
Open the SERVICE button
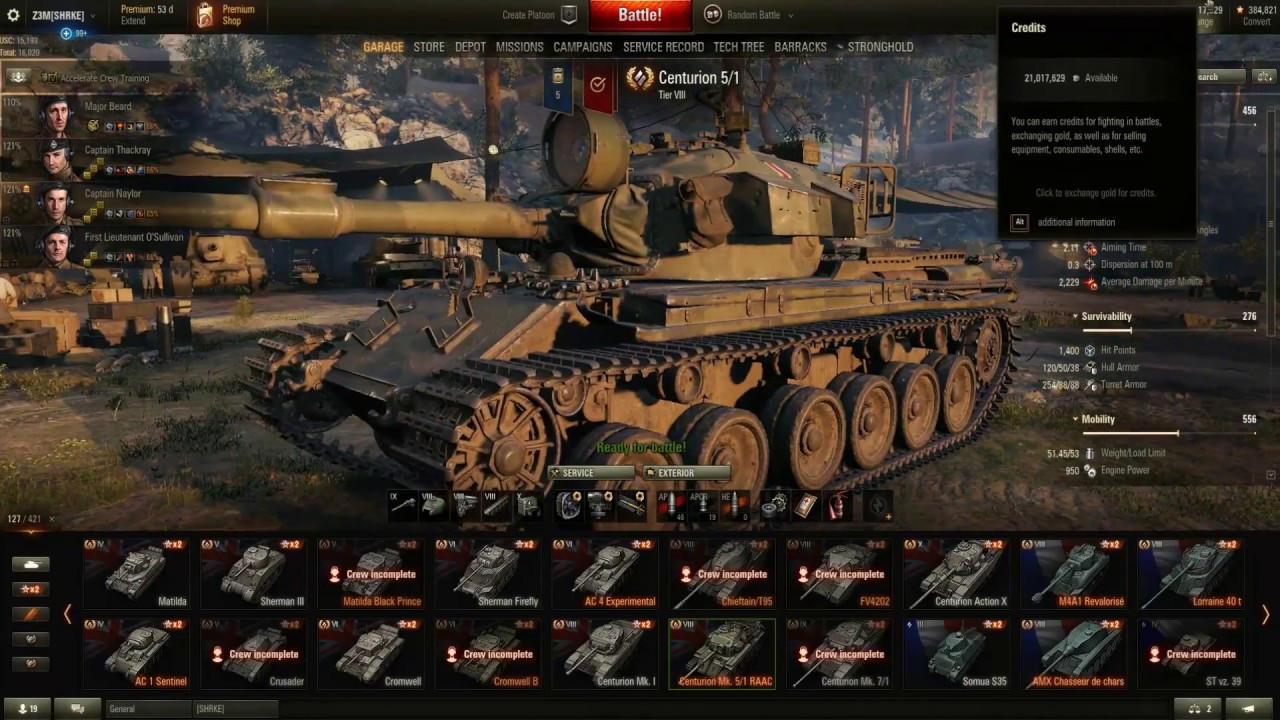coord(590,473)
